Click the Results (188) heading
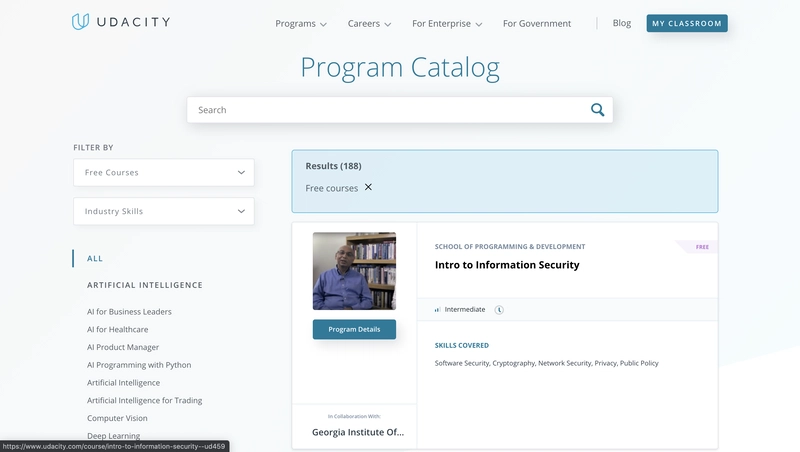This screenshot has width=800, height=452. pos(333,166)
